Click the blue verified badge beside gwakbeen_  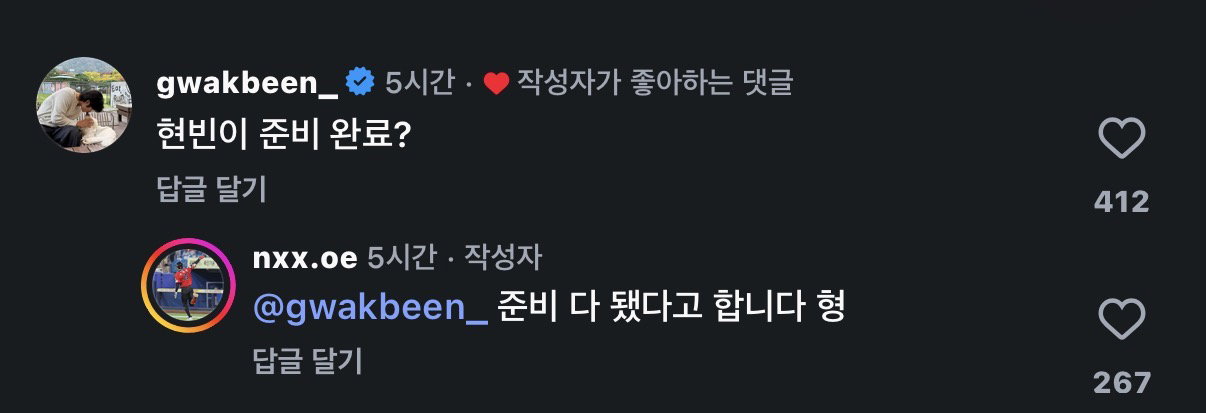click(x=360, y=83)
